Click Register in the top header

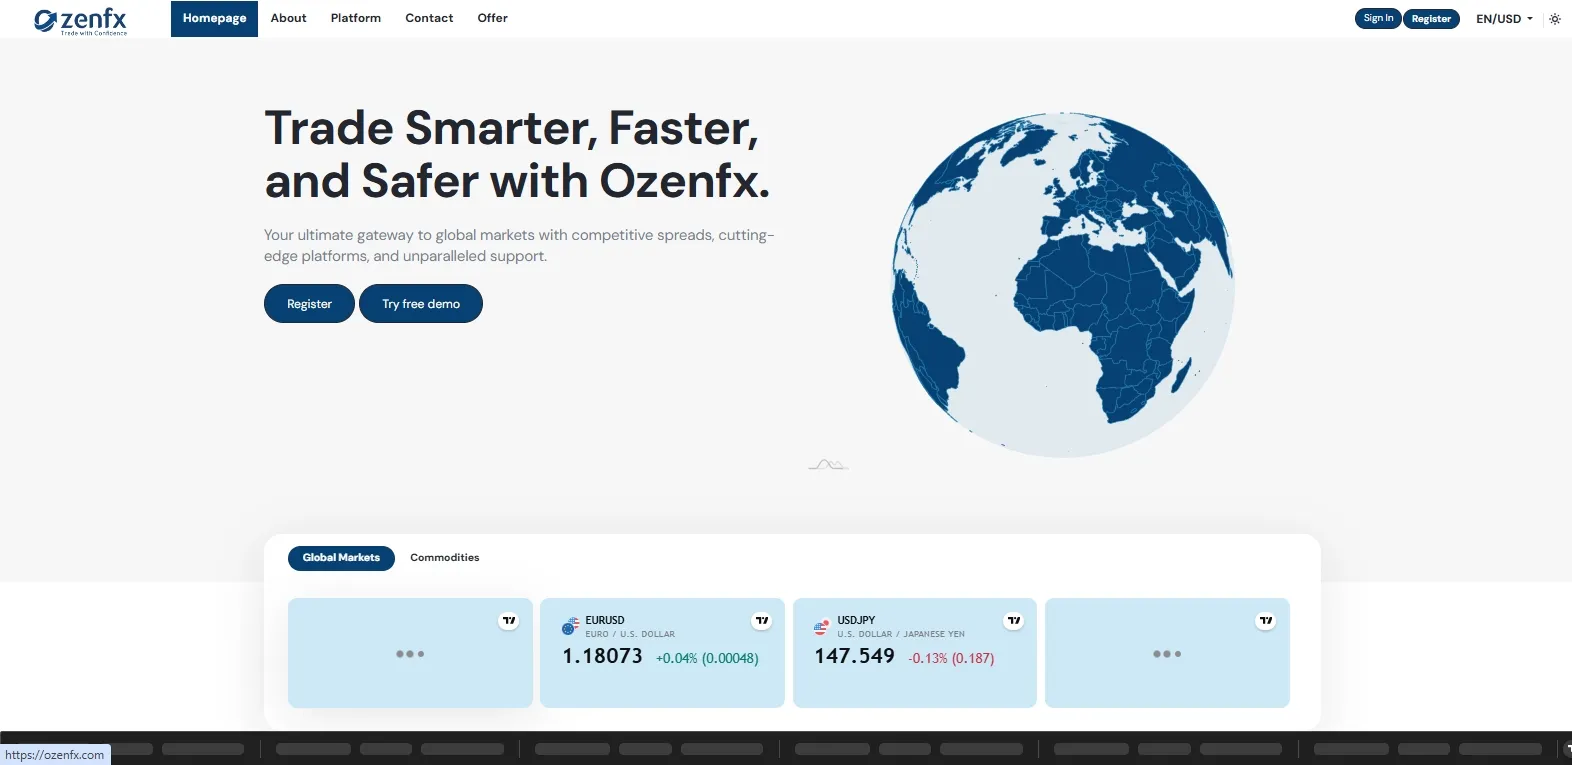[1431, 19]
